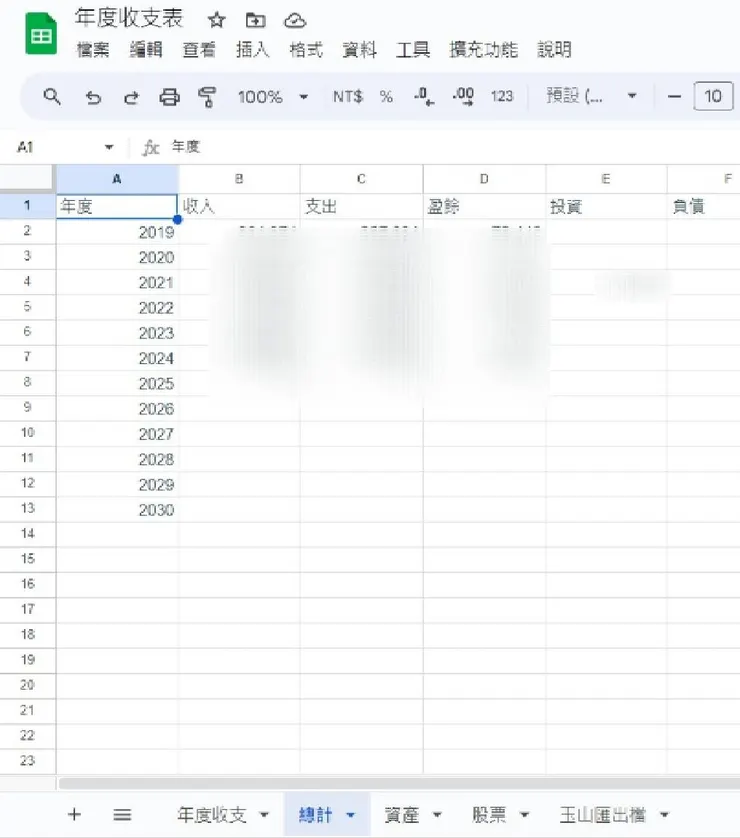Open the 100% zoom dropdown
Screen dimensions: 740x838
coord(273,97)
